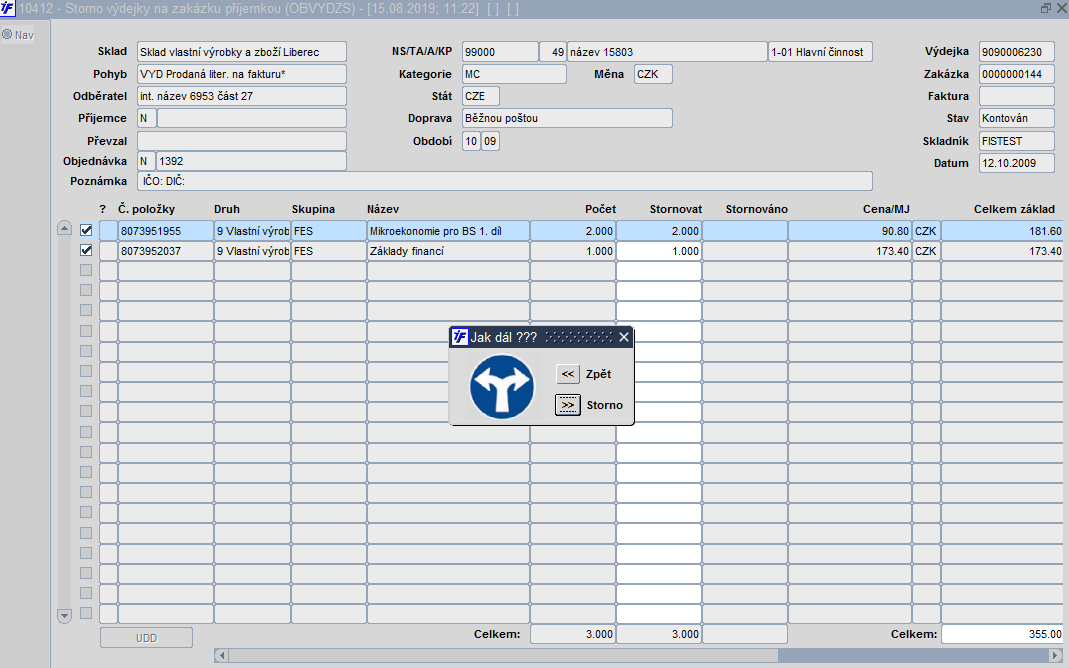The height and width of the screenshot is (668, 1069).
Task: Click the NS field containing 99000
Action: (x=500, y=52)
